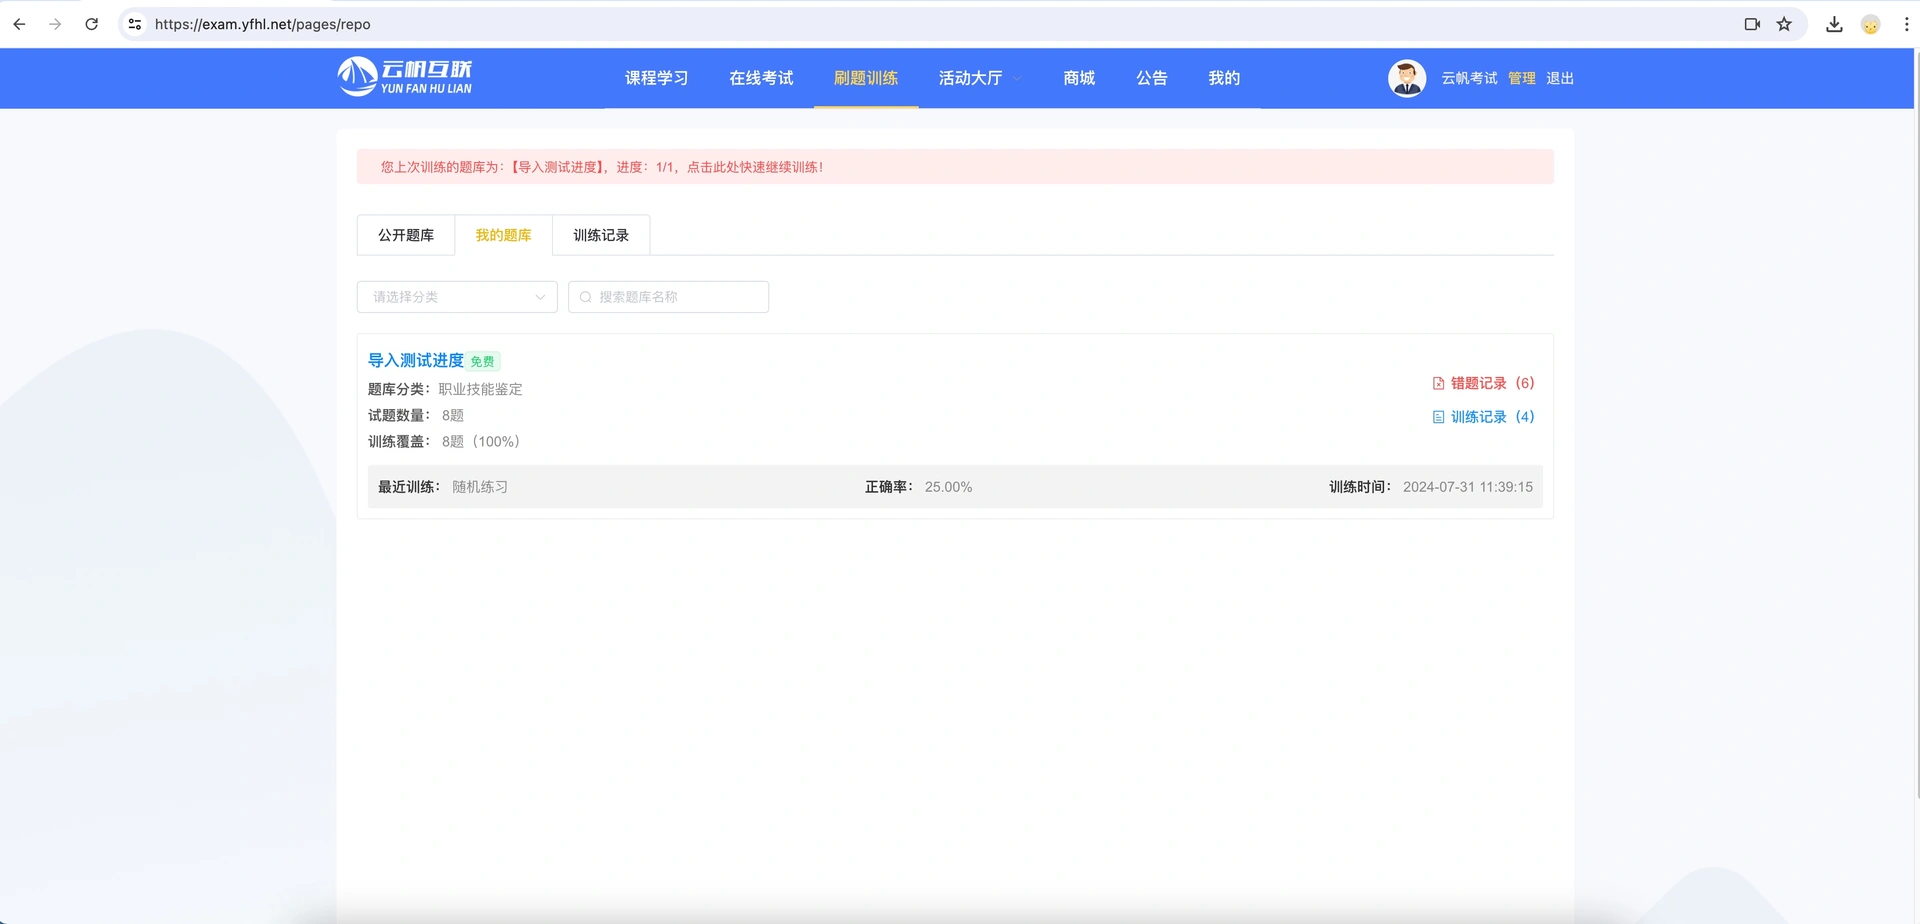Click the screen capture camera icon in the address bar

pyautogui.click(x=1752, y=24)
